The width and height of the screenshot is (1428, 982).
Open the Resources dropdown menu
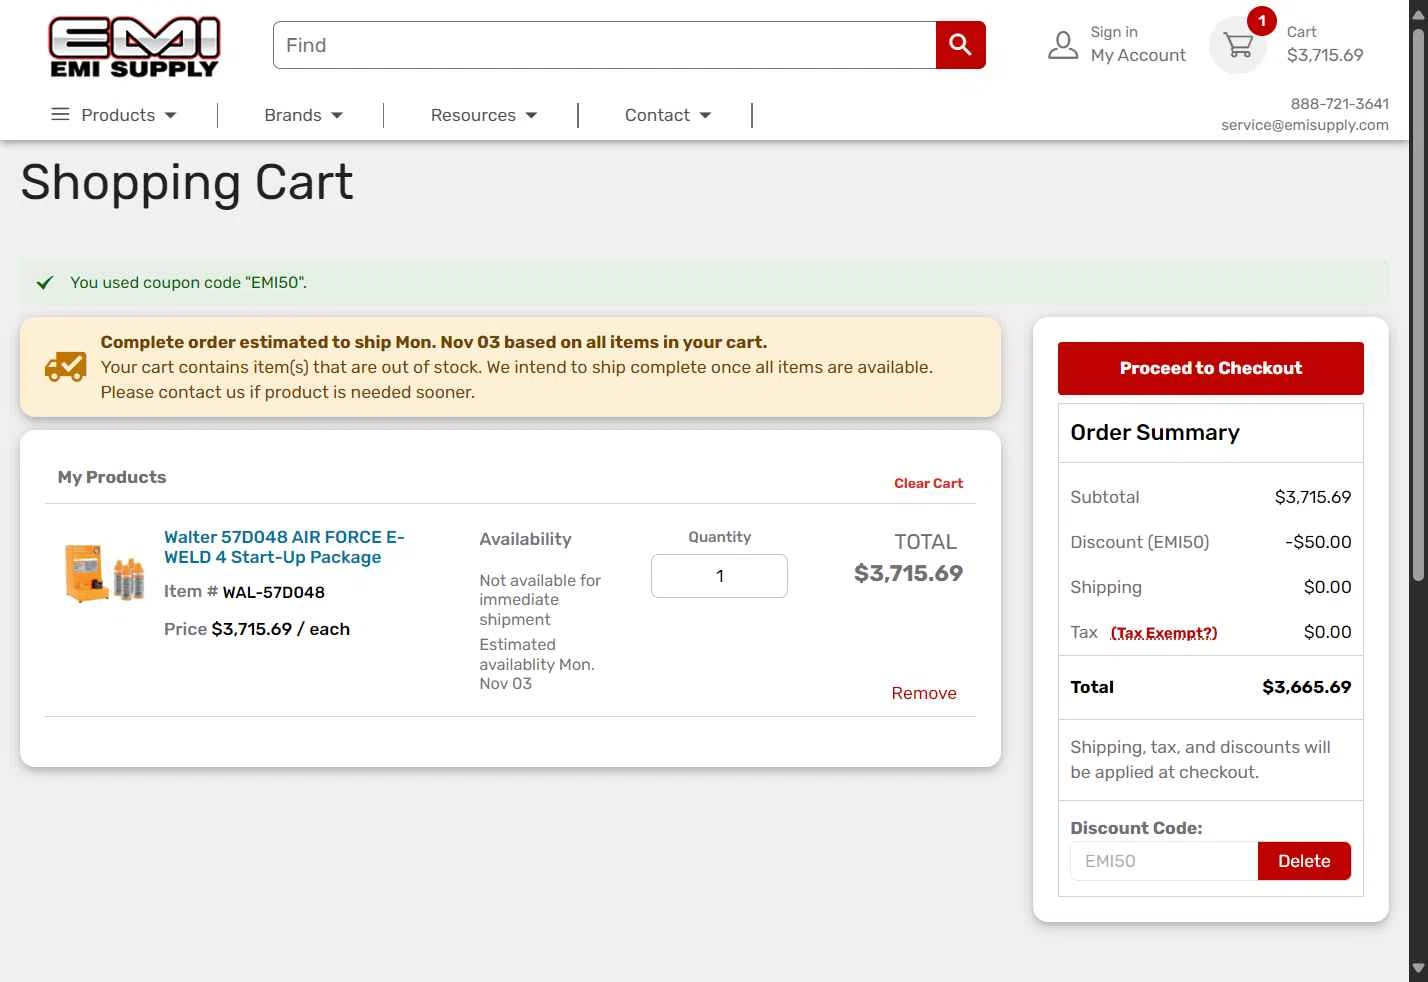click(x=484, y=115)
